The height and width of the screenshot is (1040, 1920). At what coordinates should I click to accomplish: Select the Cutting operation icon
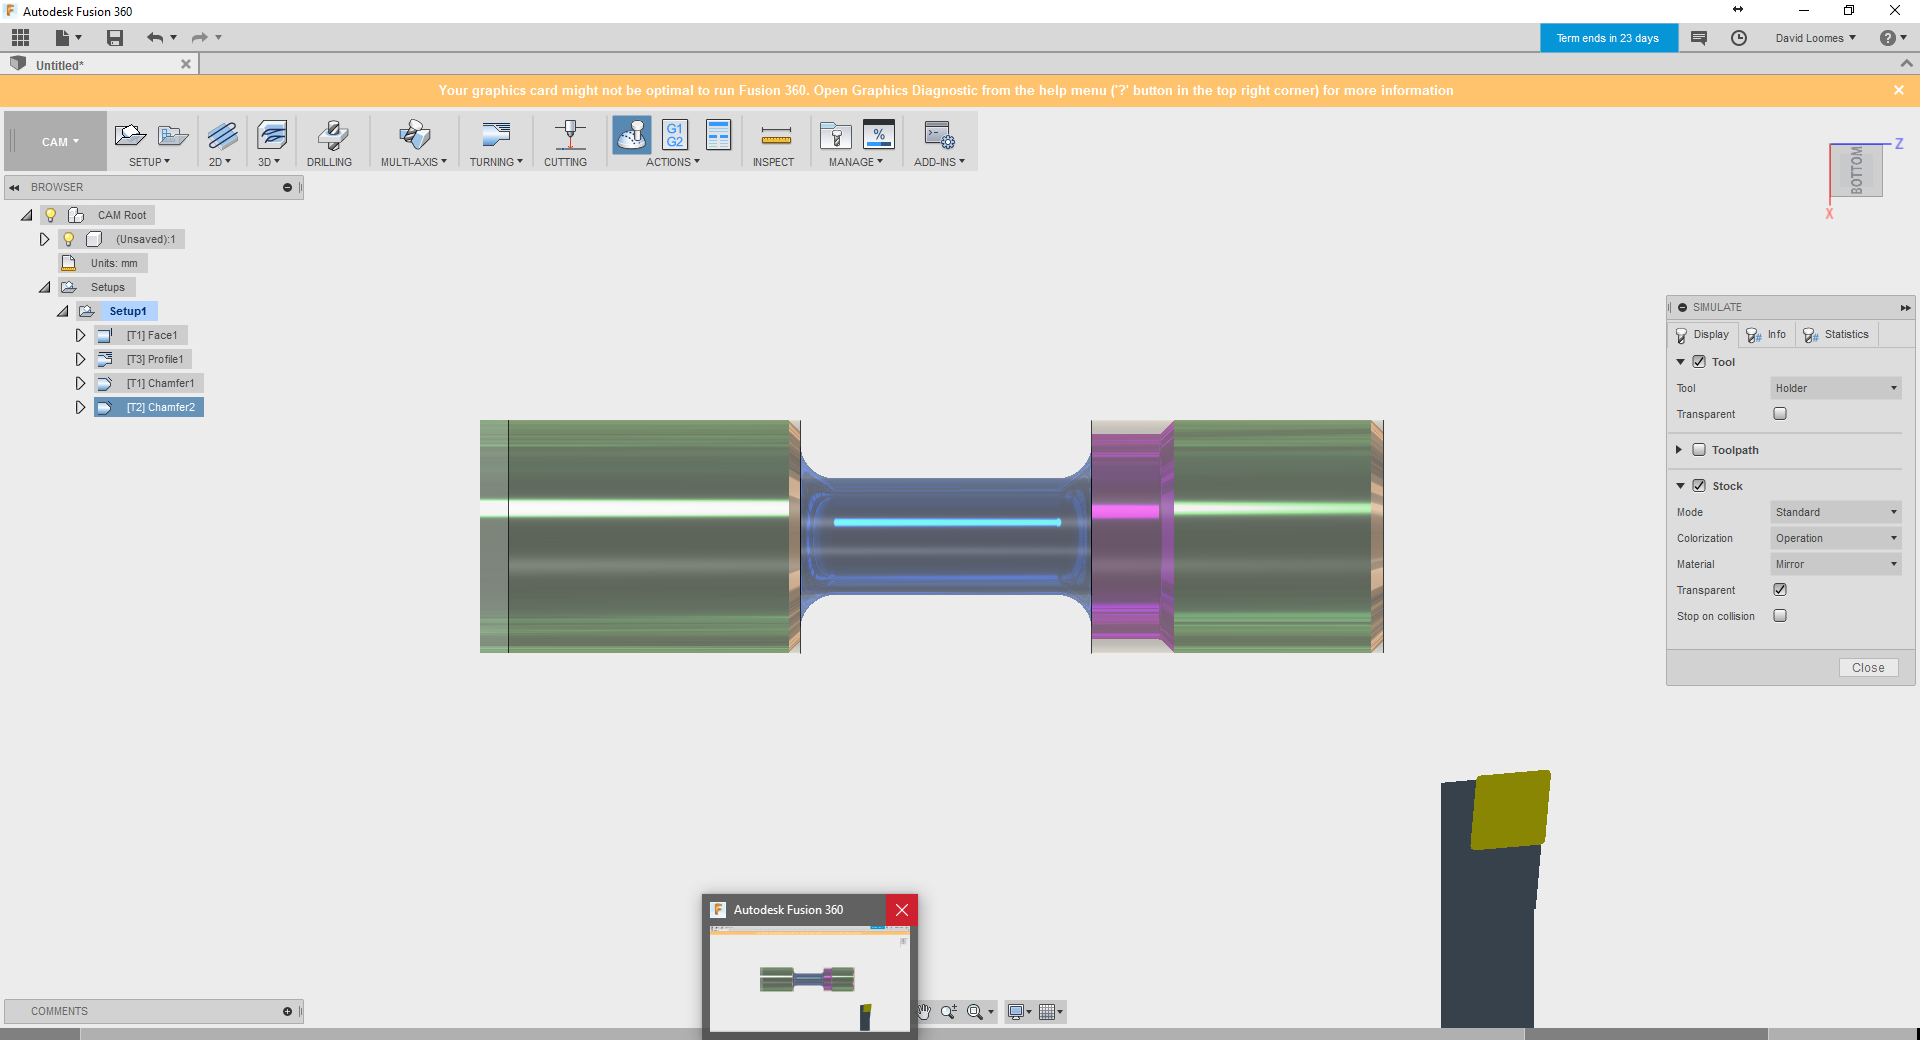tap(570, 135)
